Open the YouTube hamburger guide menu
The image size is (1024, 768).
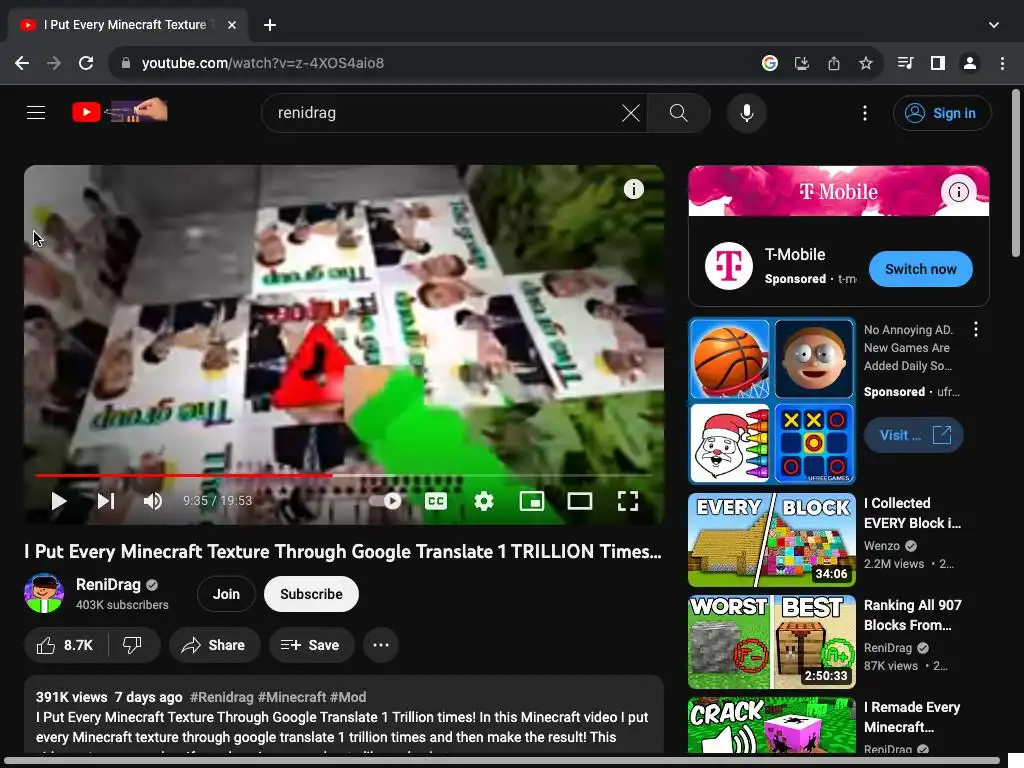coord(36,113)
